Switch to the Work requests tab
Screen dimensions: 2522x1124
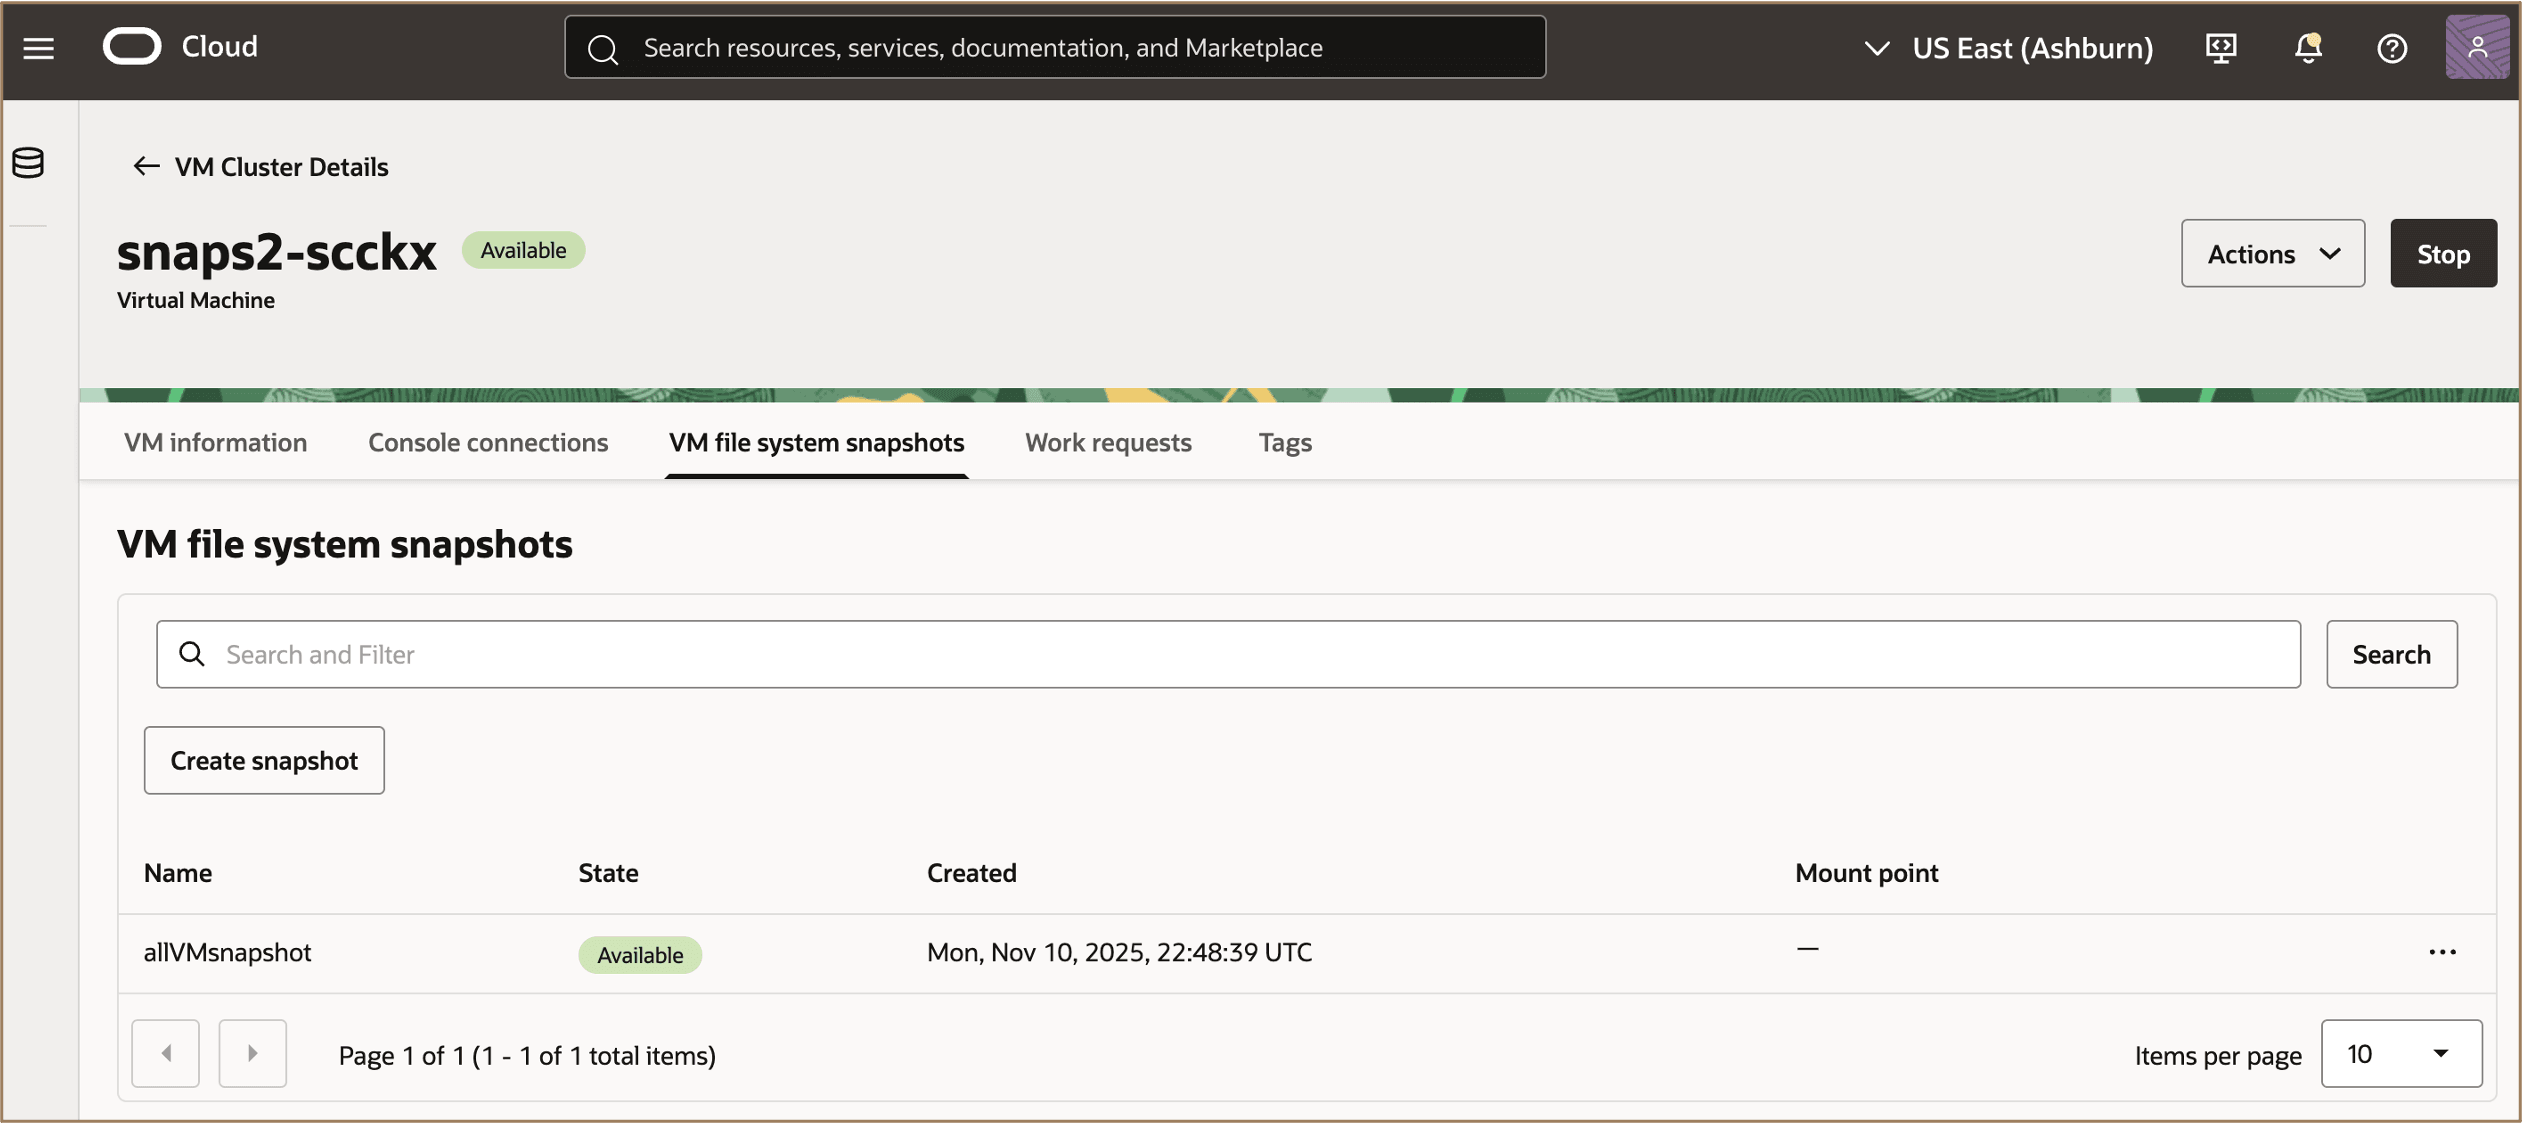point(1107,442)
